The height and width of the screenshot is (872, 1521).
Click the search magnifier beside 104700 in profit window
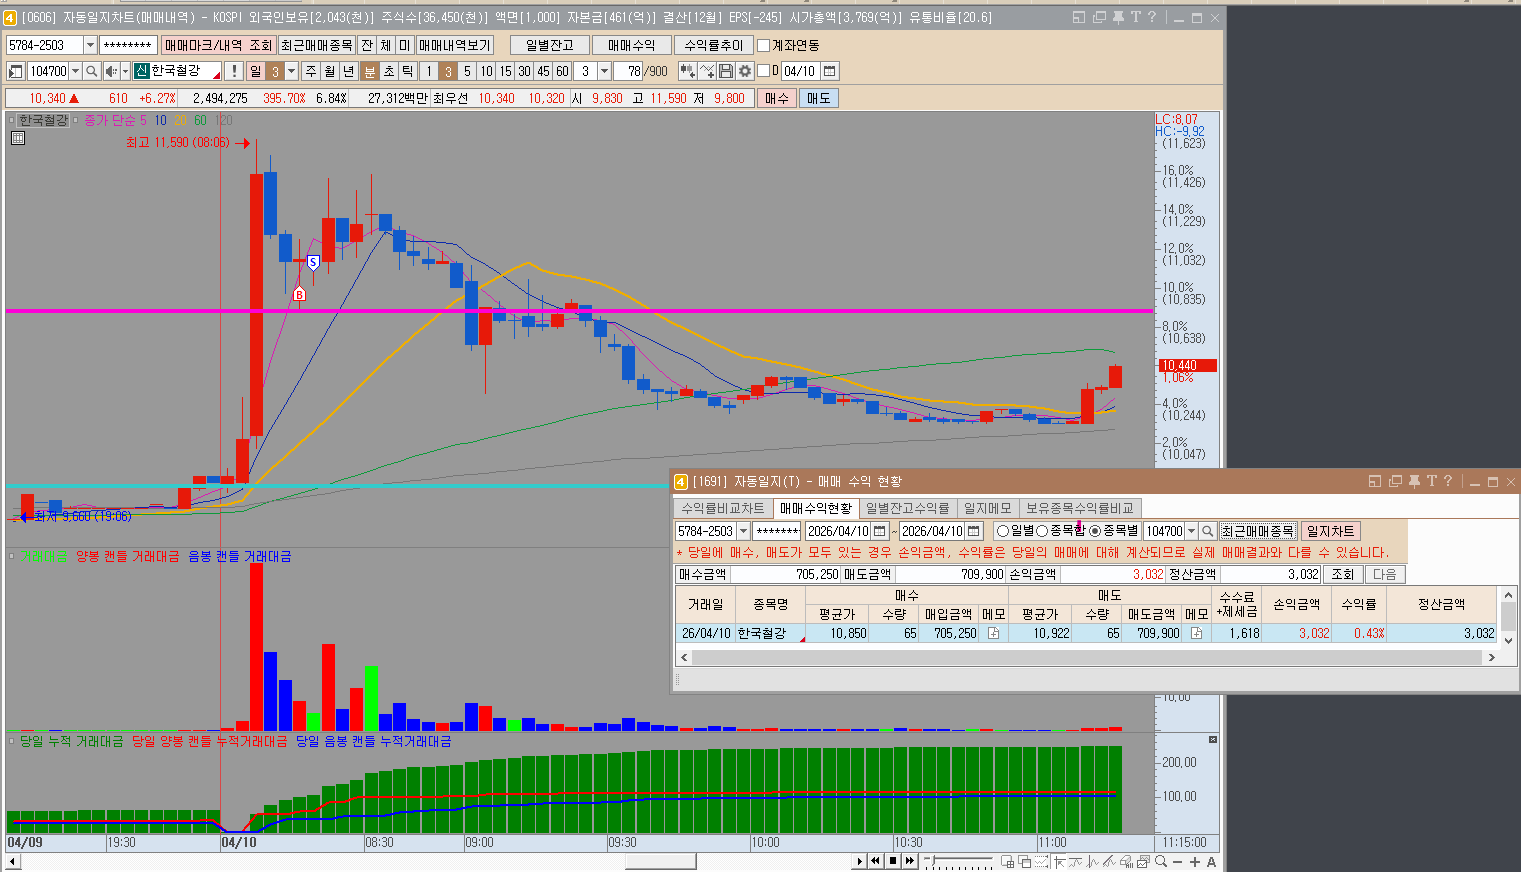pyautogui.click(x=1208, y=531)
